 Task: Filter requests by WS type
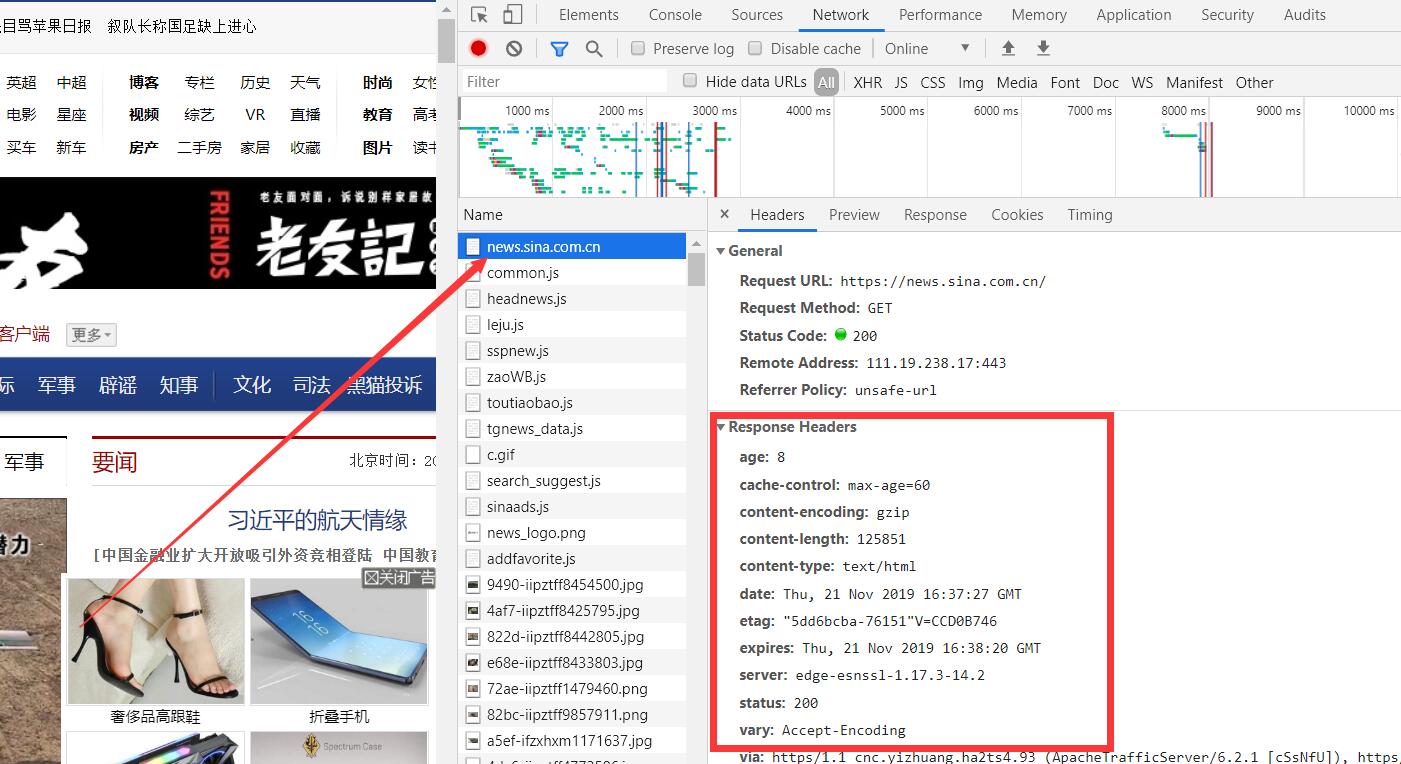(x=1142, y=83)
